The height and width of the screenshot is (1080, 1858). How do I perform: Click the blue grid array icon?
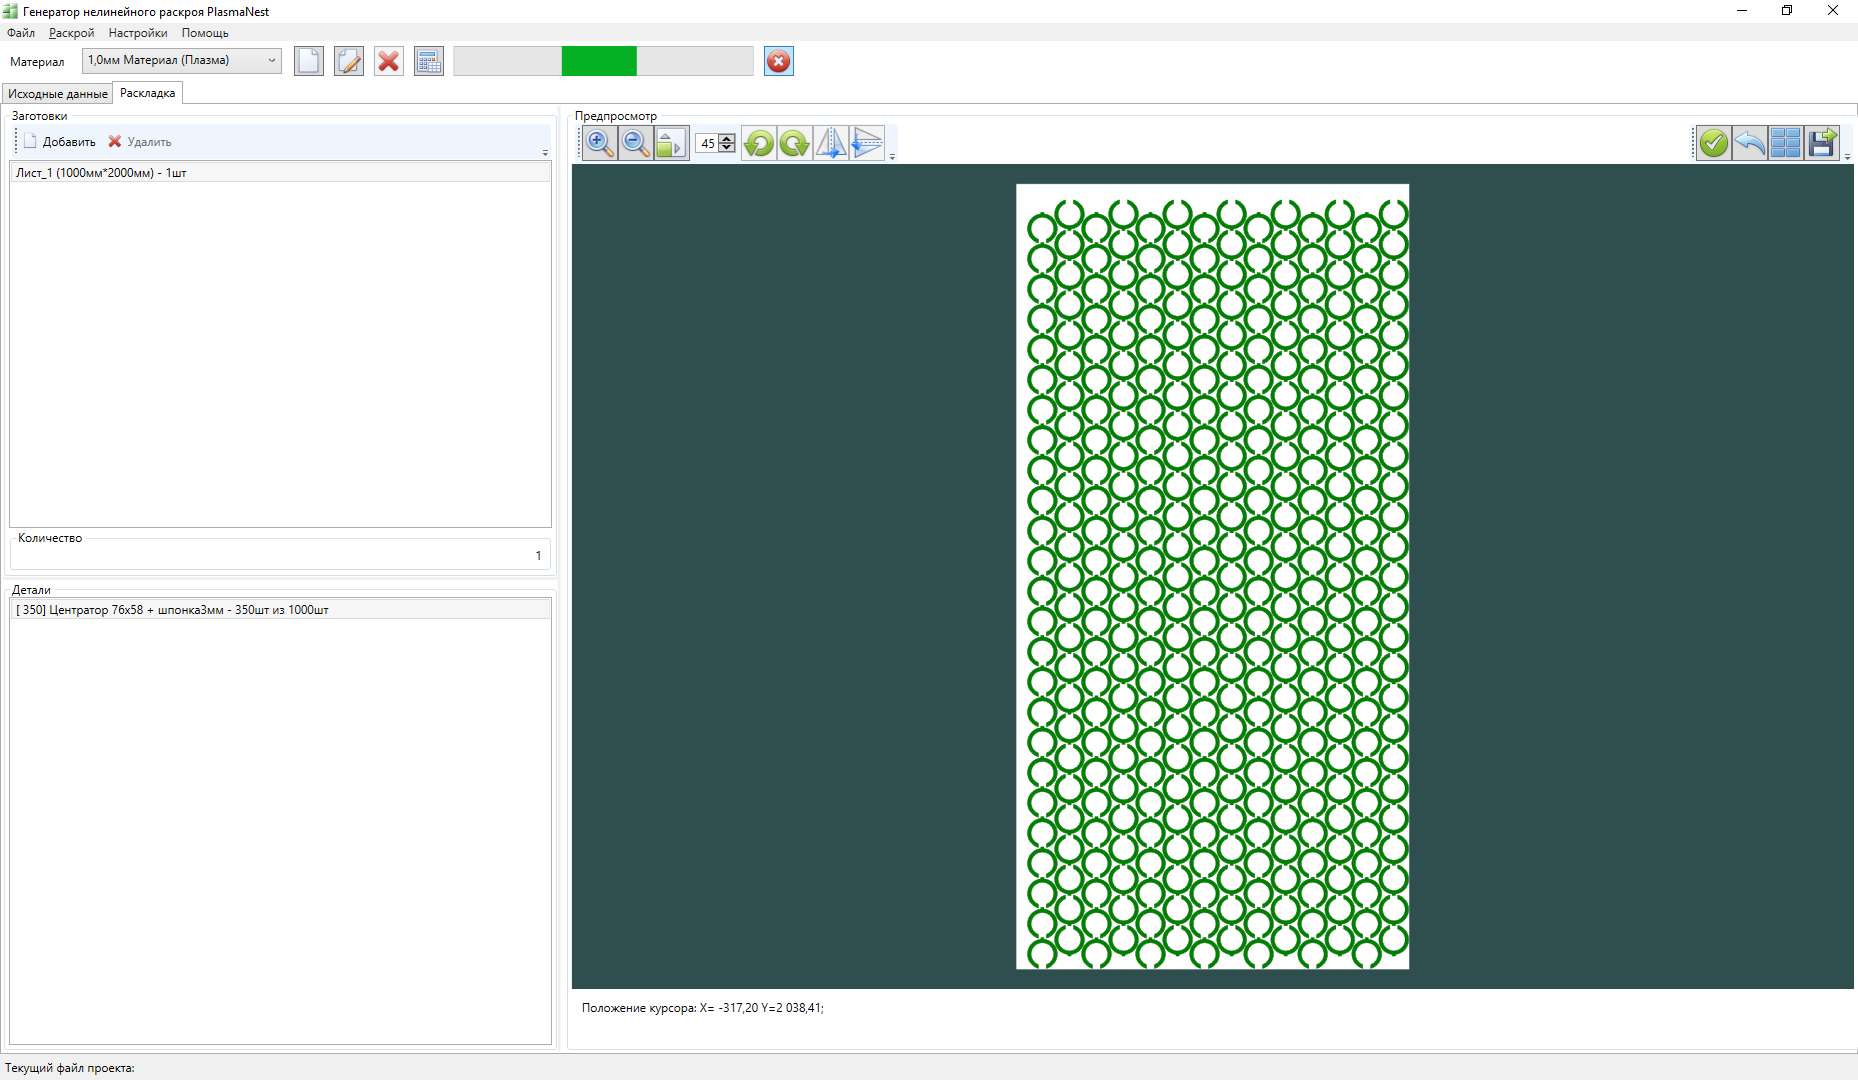tap(1785, 143)
